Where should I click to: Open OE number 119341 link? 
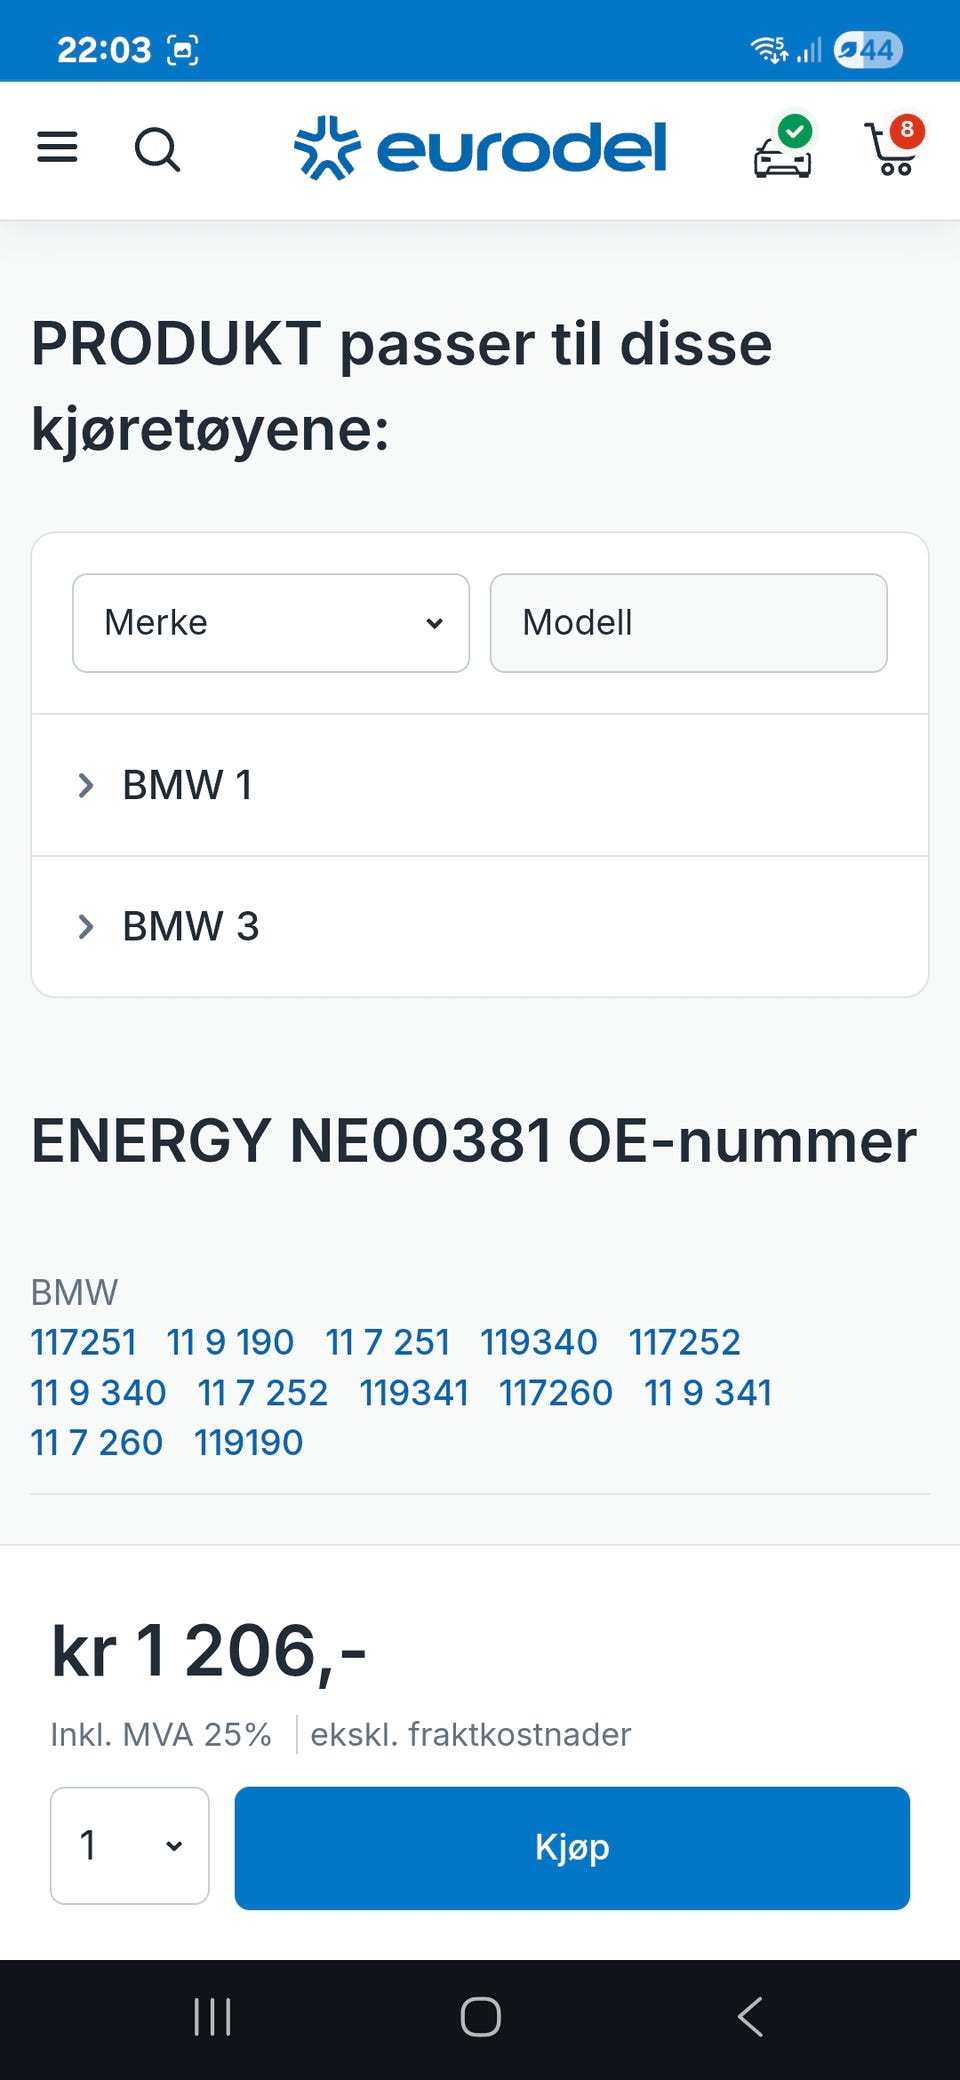click(x=413, y=1392)
